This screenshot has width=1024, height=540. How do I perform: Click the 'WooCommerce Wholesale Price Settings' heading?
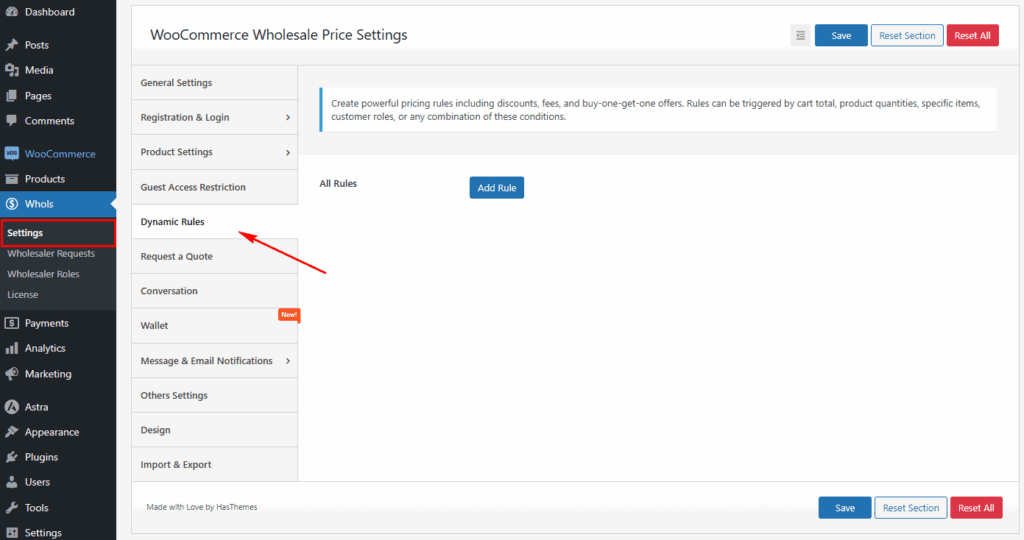coord(279,35)
